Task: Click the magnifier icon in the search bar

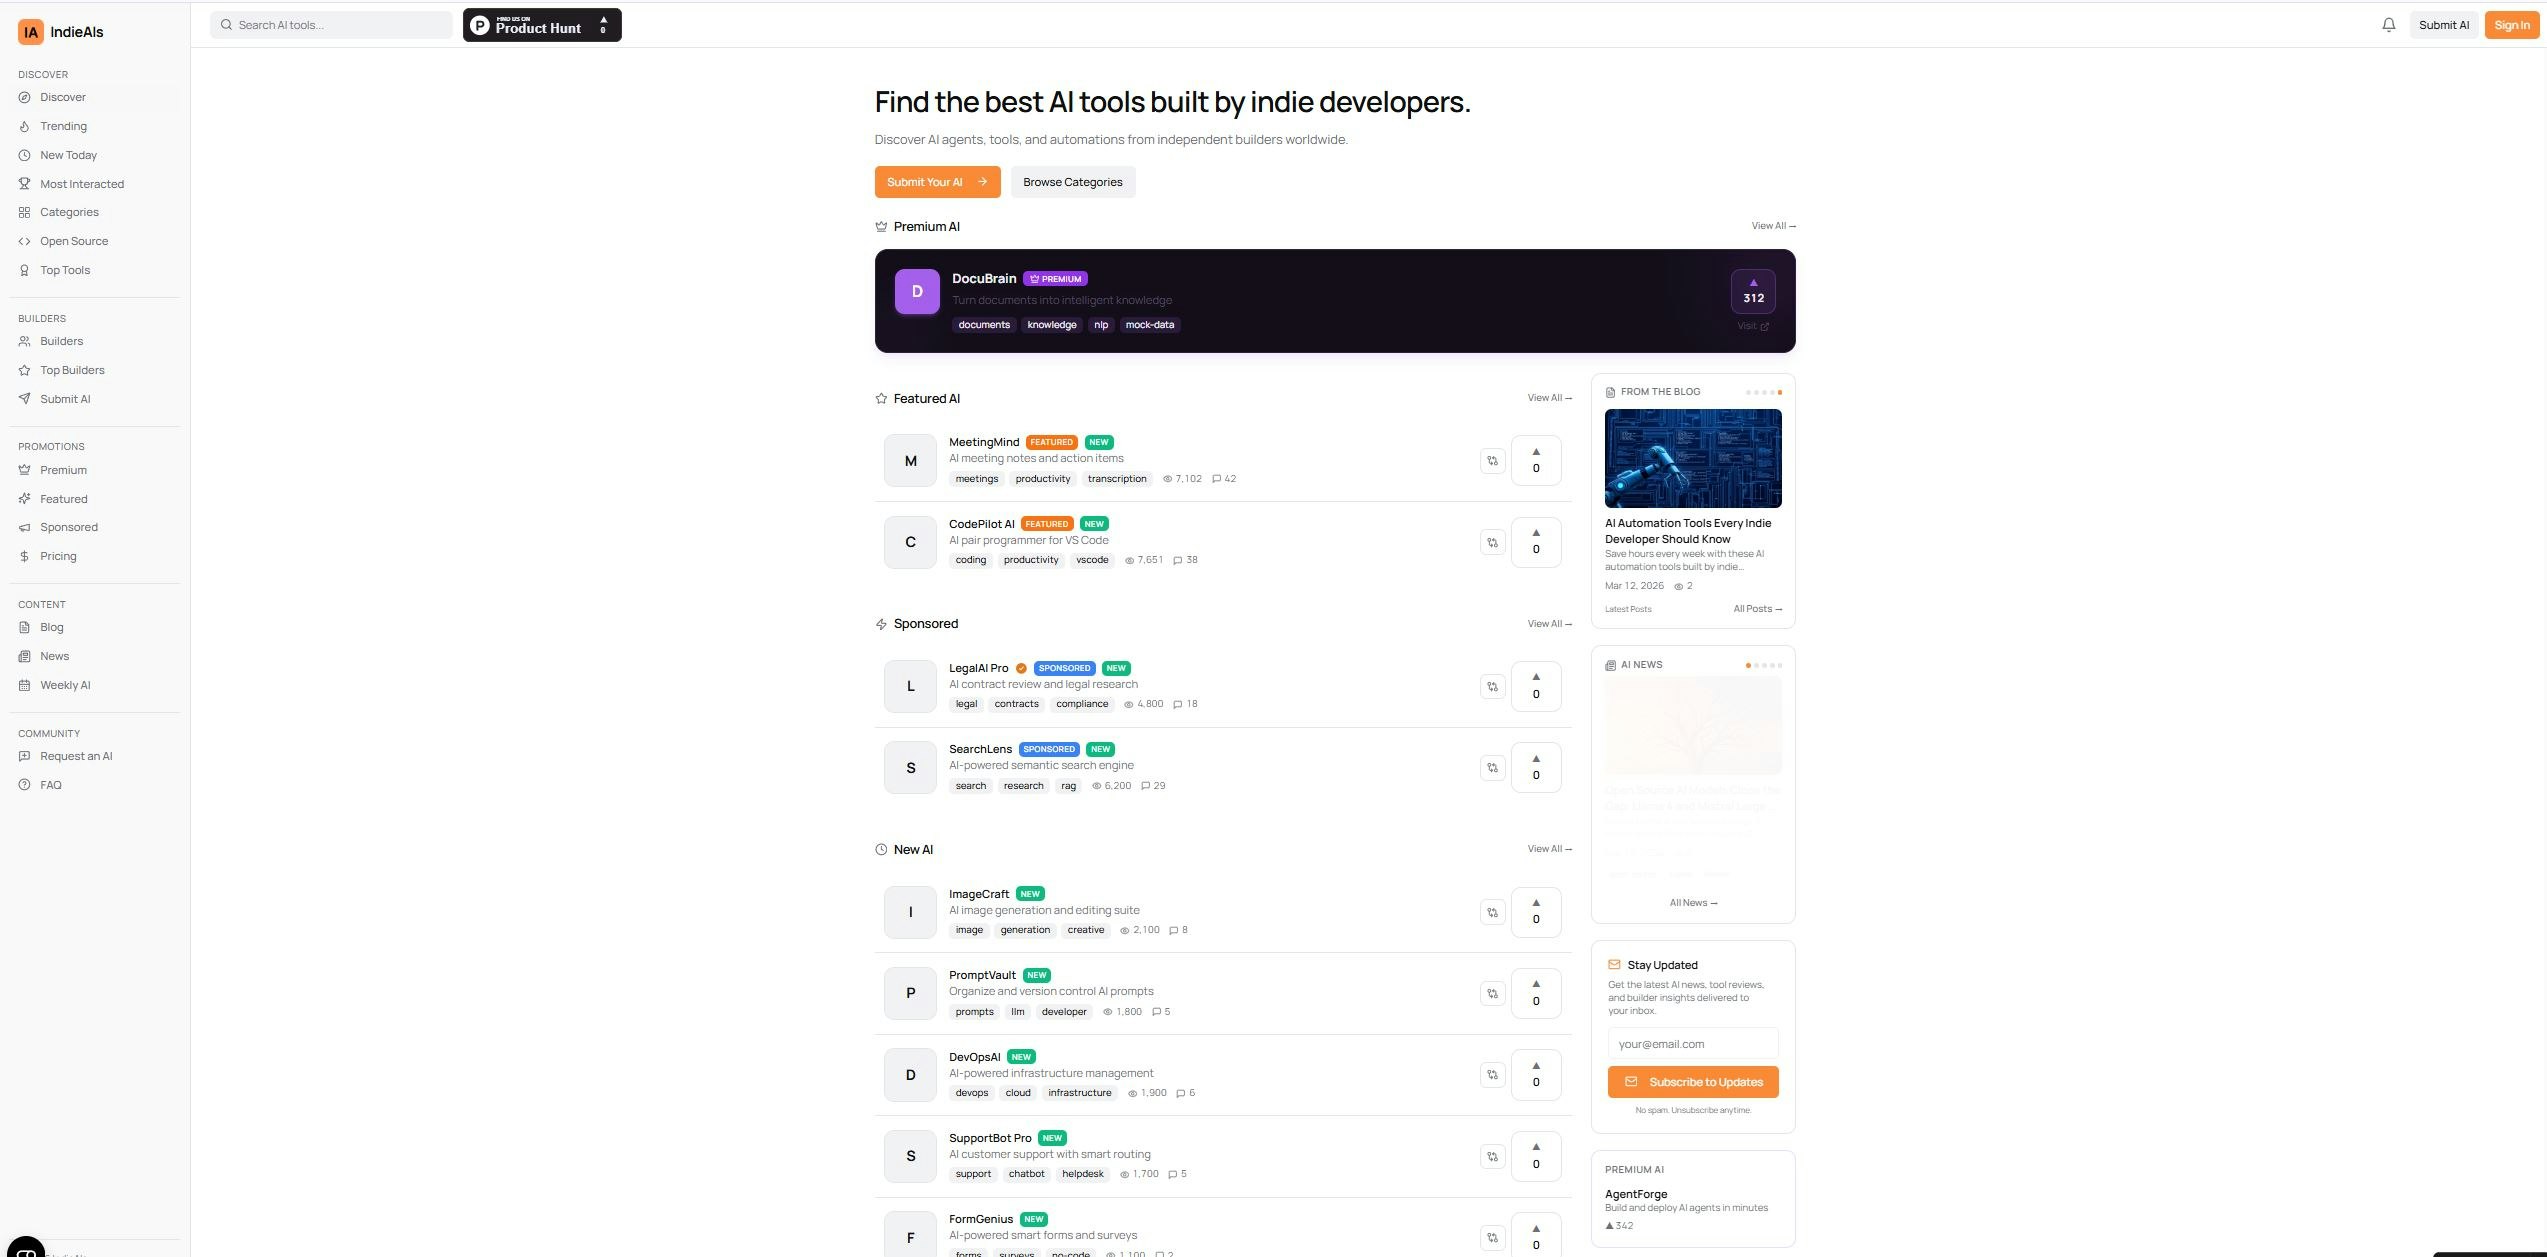Action: pyautogui.click(x=227, y=24)
